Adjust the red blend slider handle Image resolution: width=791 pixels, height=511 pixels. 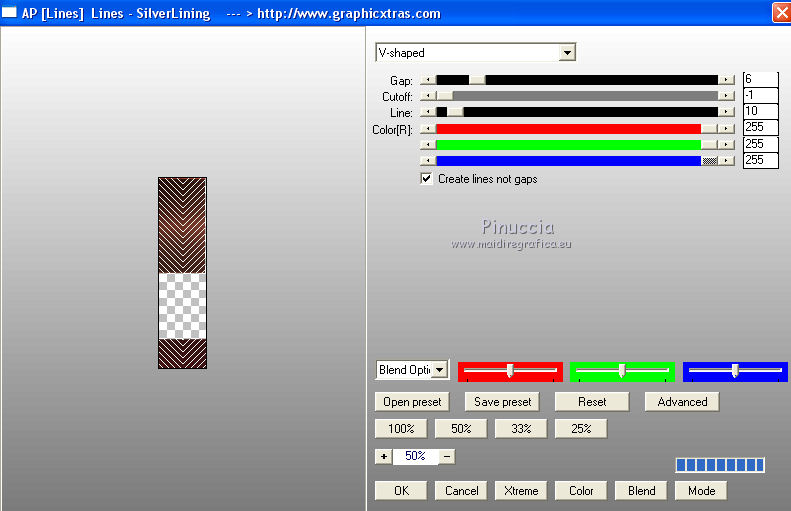(x=510, y=370)
